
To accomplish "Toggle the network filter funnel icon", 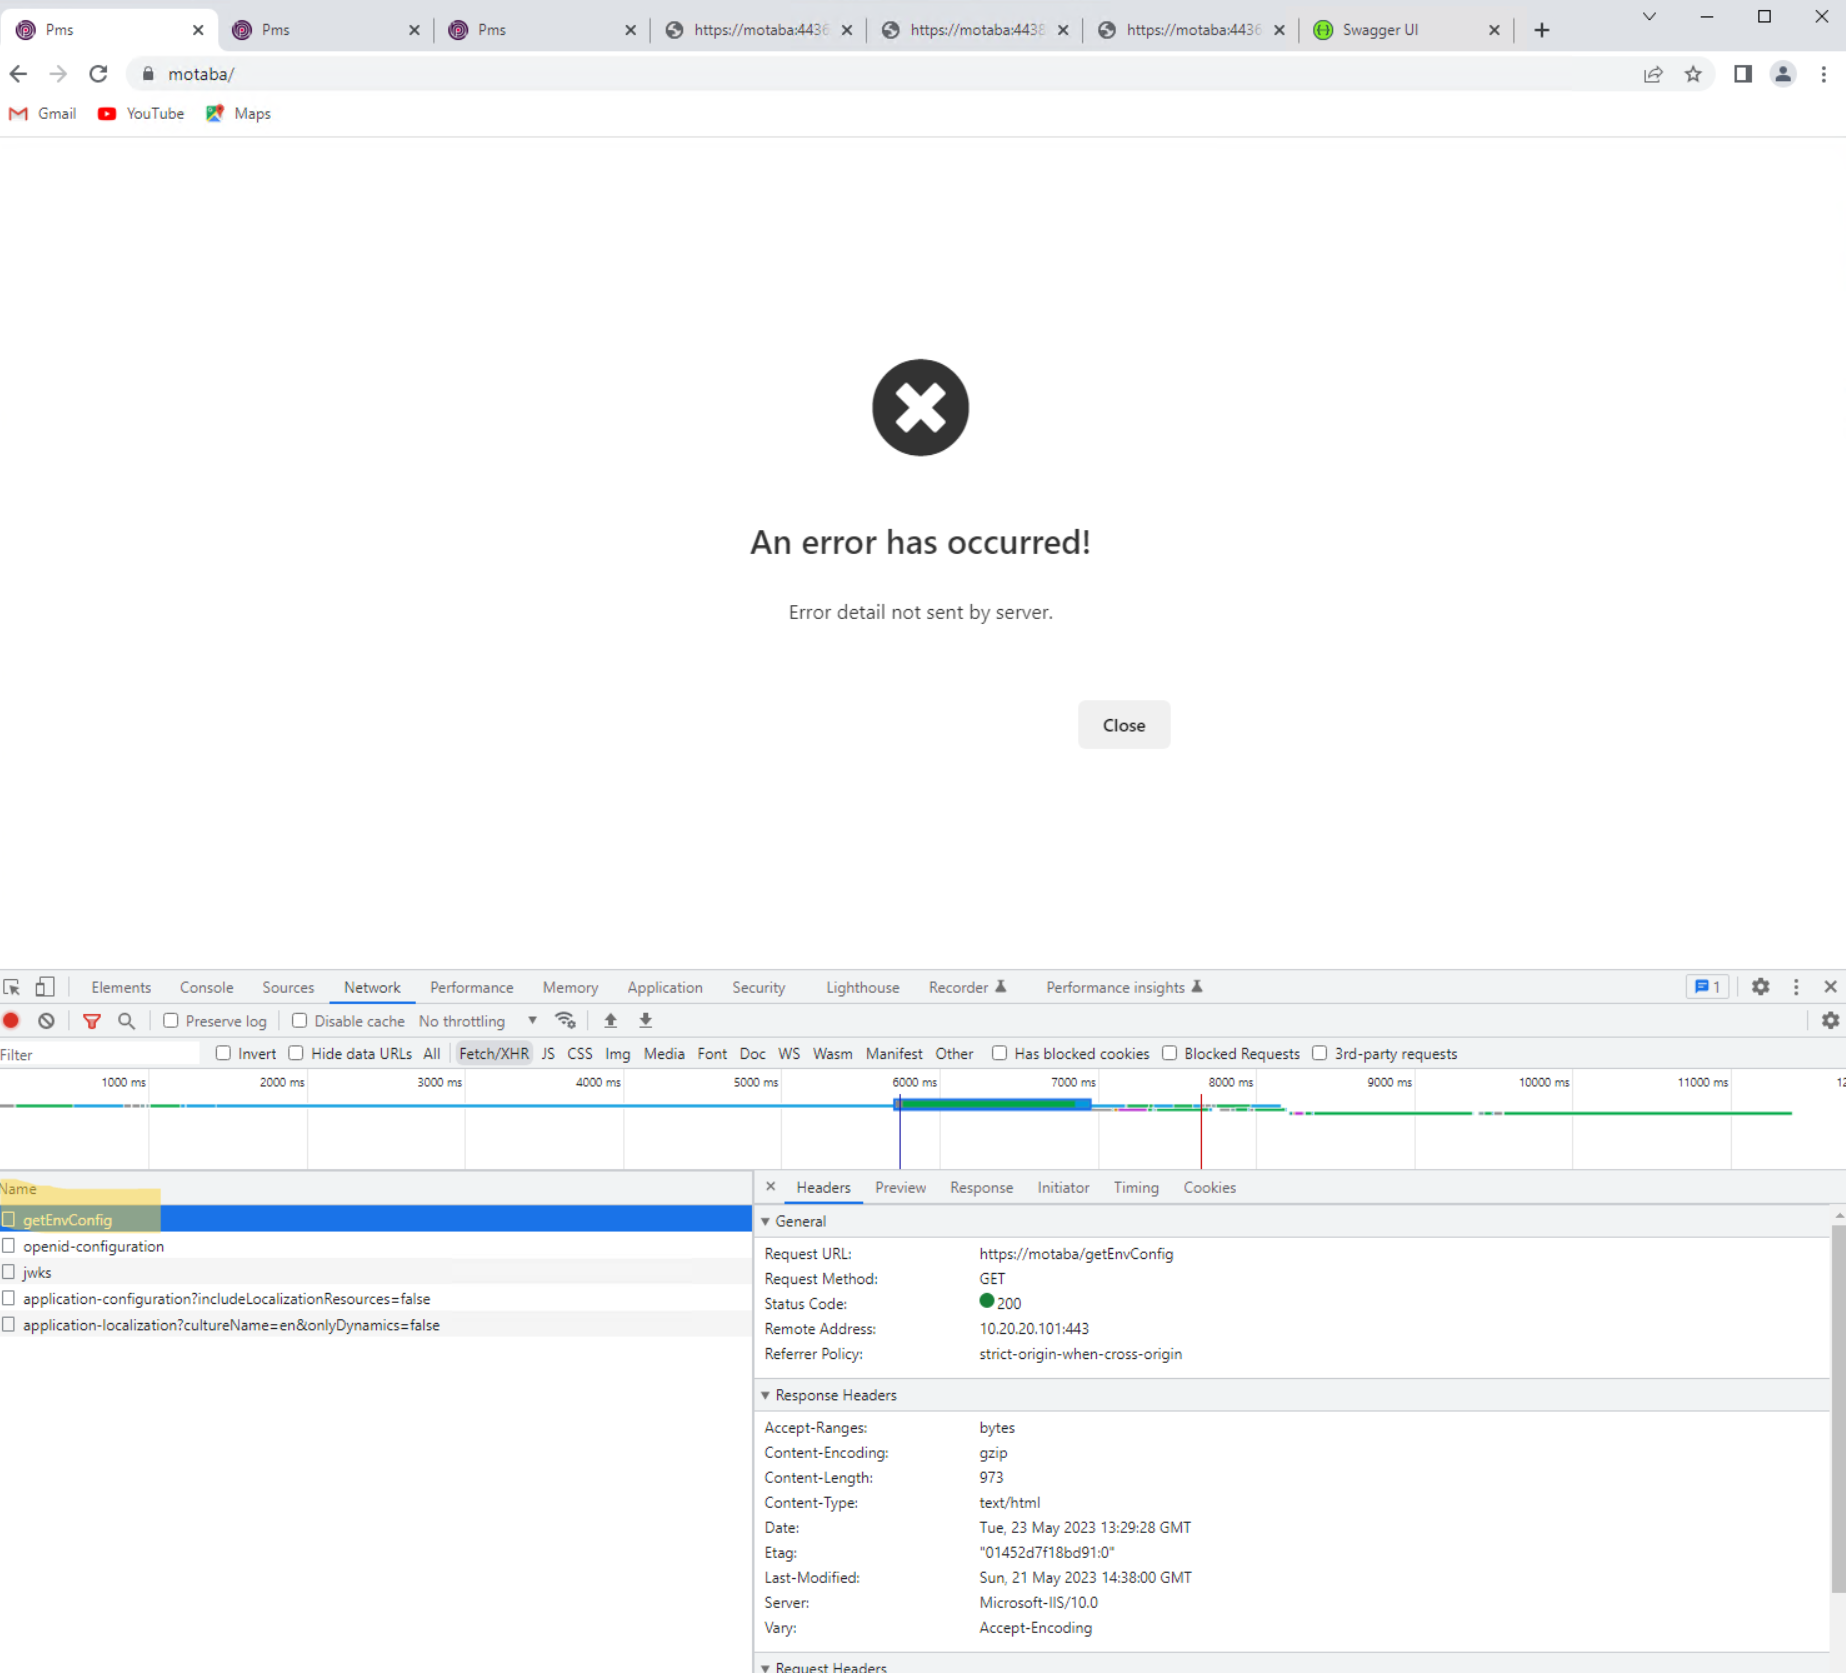I will click(x=92, y=1021).
